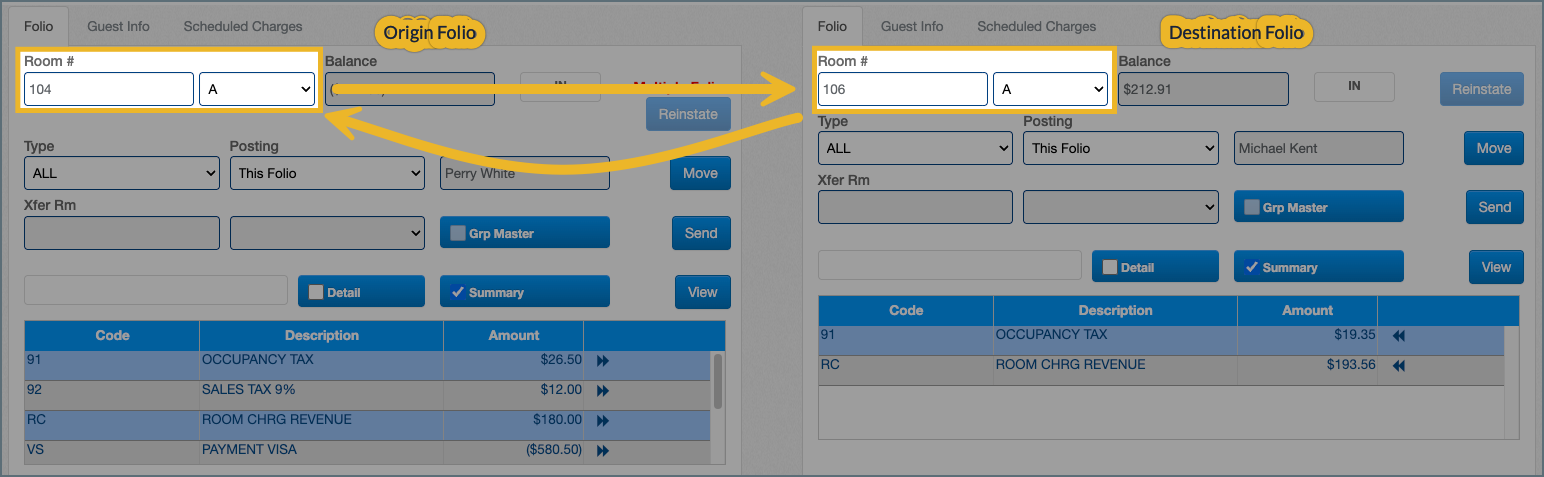Click forward arrow for ROOM CHRG REVENUE $180.00
The height and width of the screenshot is (477, 1544).
click(x=603, y=421)
